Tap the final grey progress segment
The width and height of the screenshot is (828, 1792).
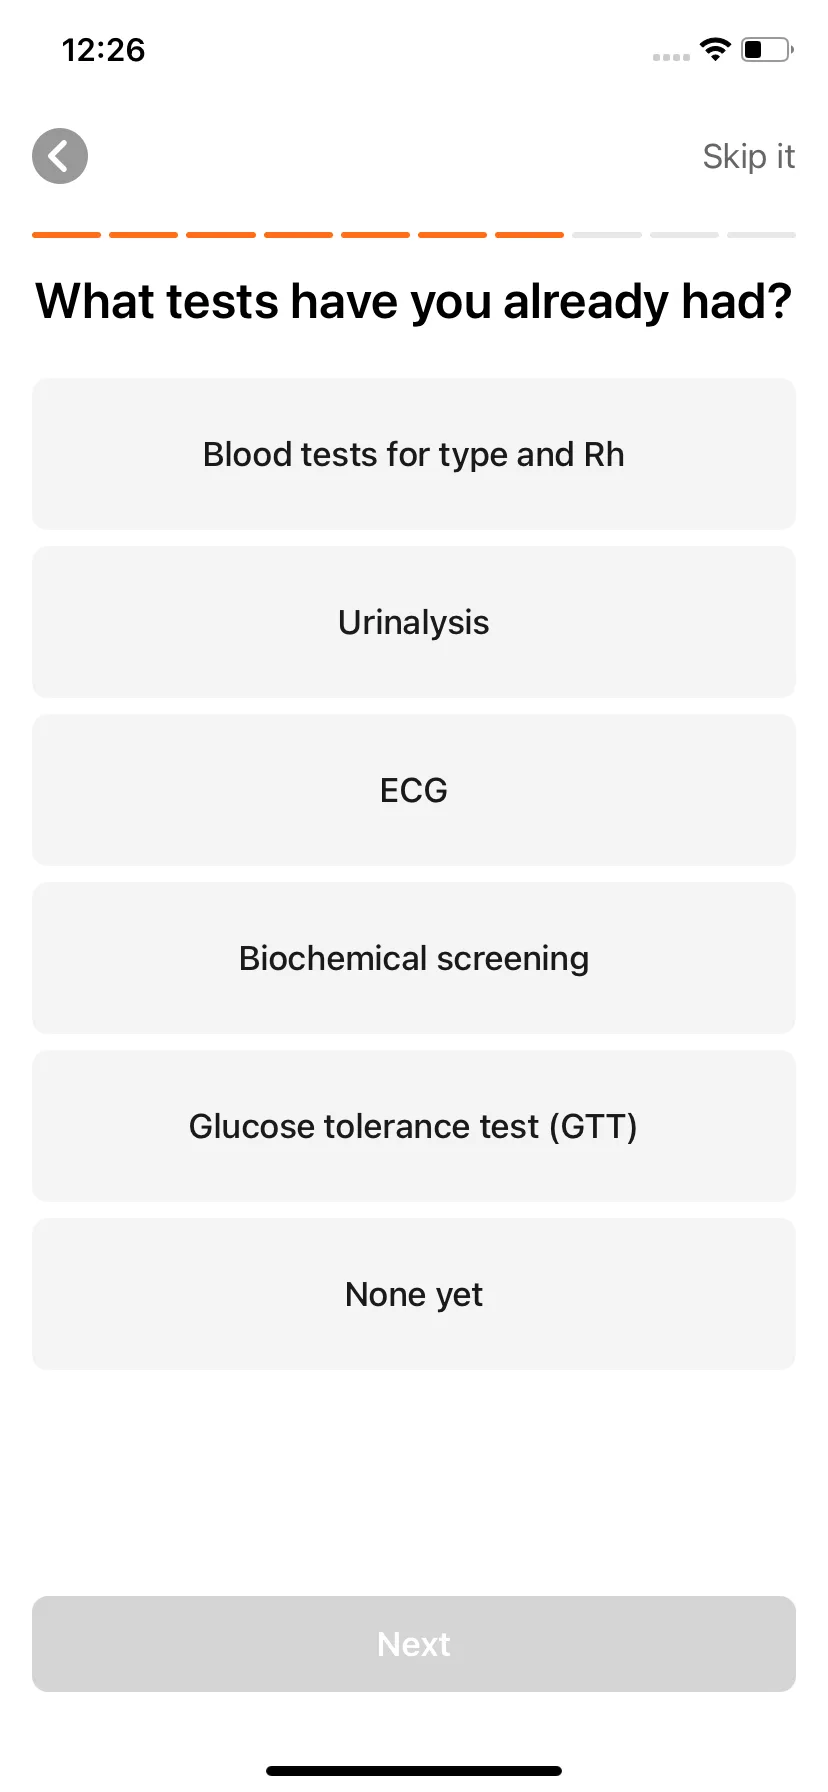(761, 235)
